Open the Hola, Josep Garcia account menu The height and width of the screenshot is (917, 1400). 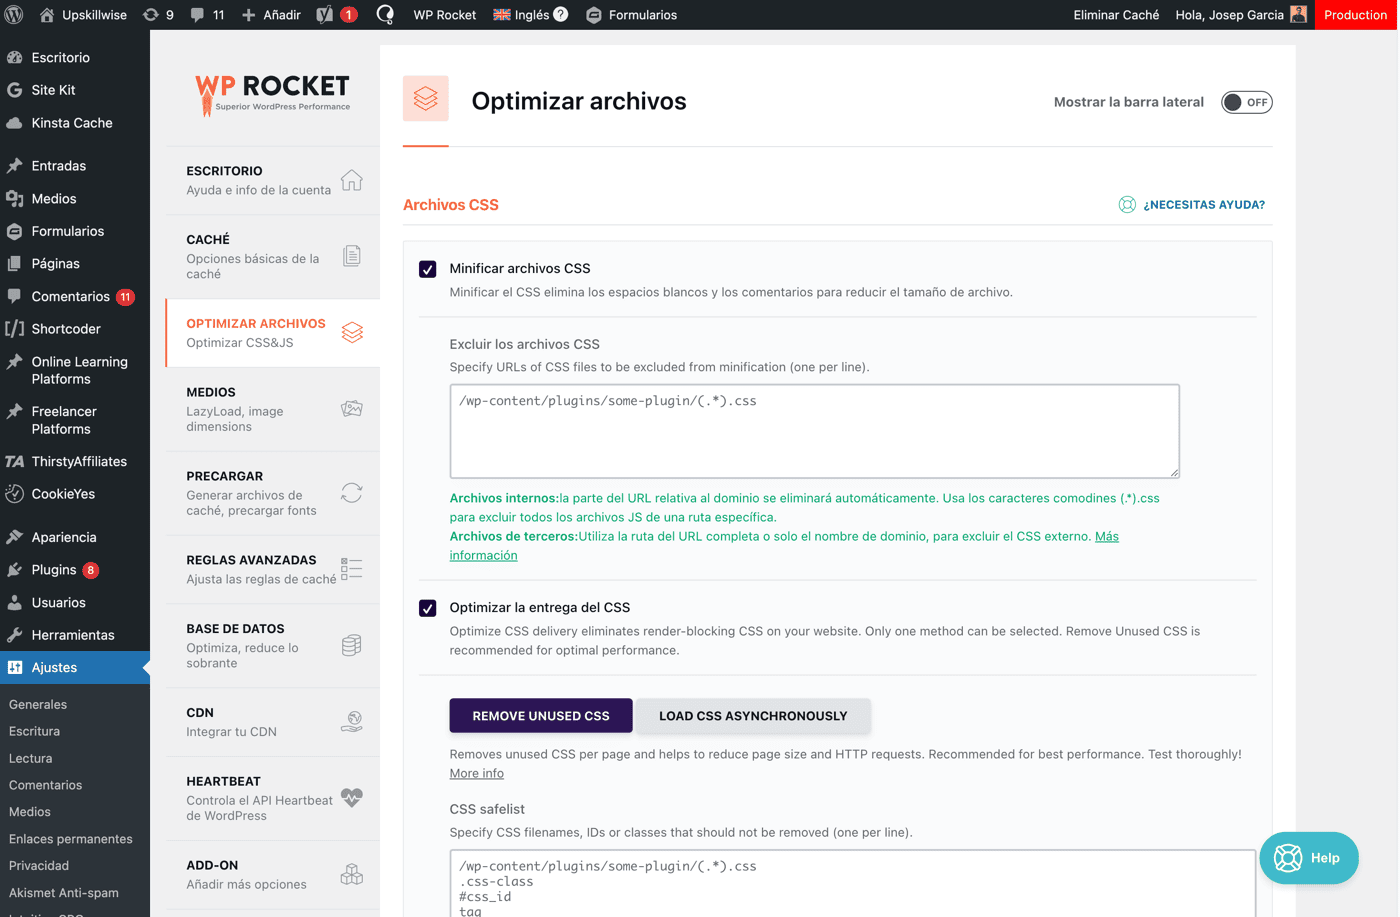coord(1241,15)
